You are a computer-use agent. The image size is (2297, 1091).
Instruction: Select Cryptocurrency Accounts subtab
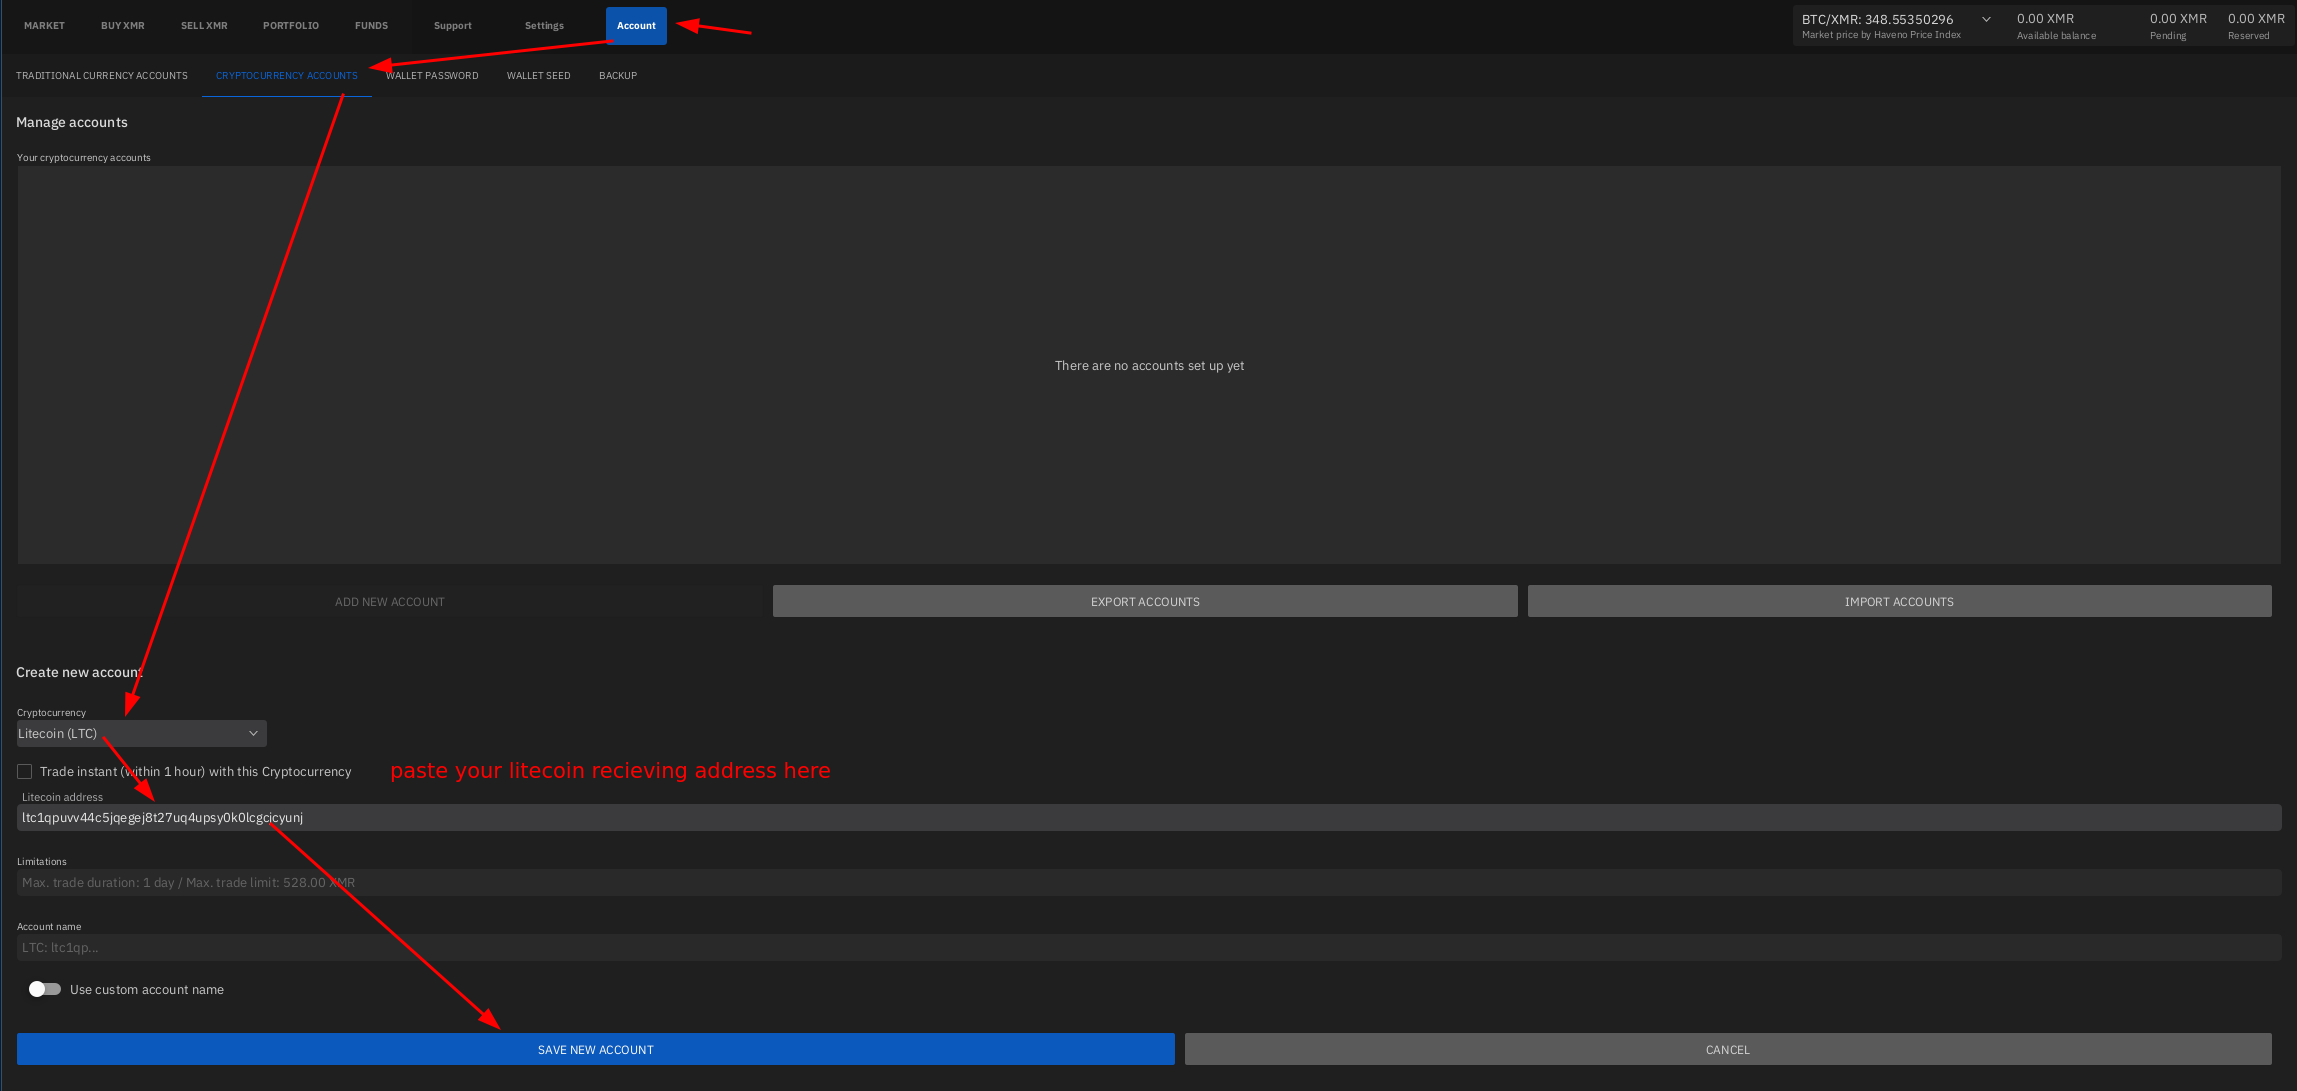pyautogui.click(x=287, y=76)
